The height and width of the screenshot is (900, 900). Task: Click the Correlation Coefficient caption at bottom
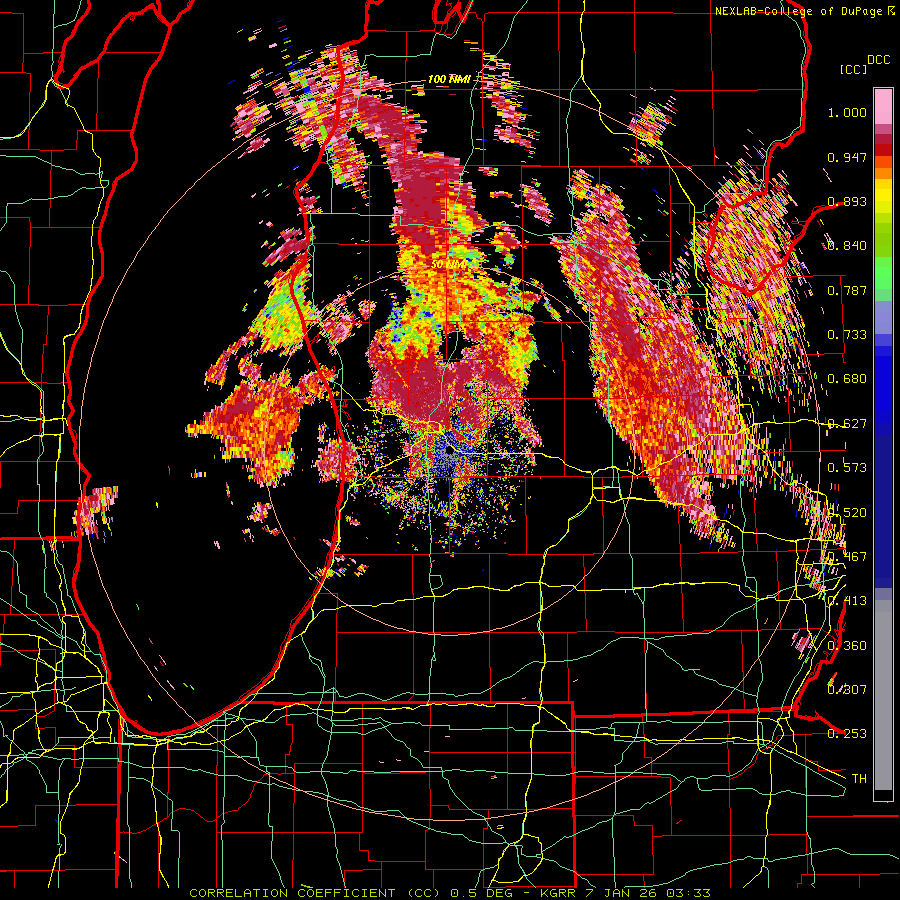click(x=449, y=893)
